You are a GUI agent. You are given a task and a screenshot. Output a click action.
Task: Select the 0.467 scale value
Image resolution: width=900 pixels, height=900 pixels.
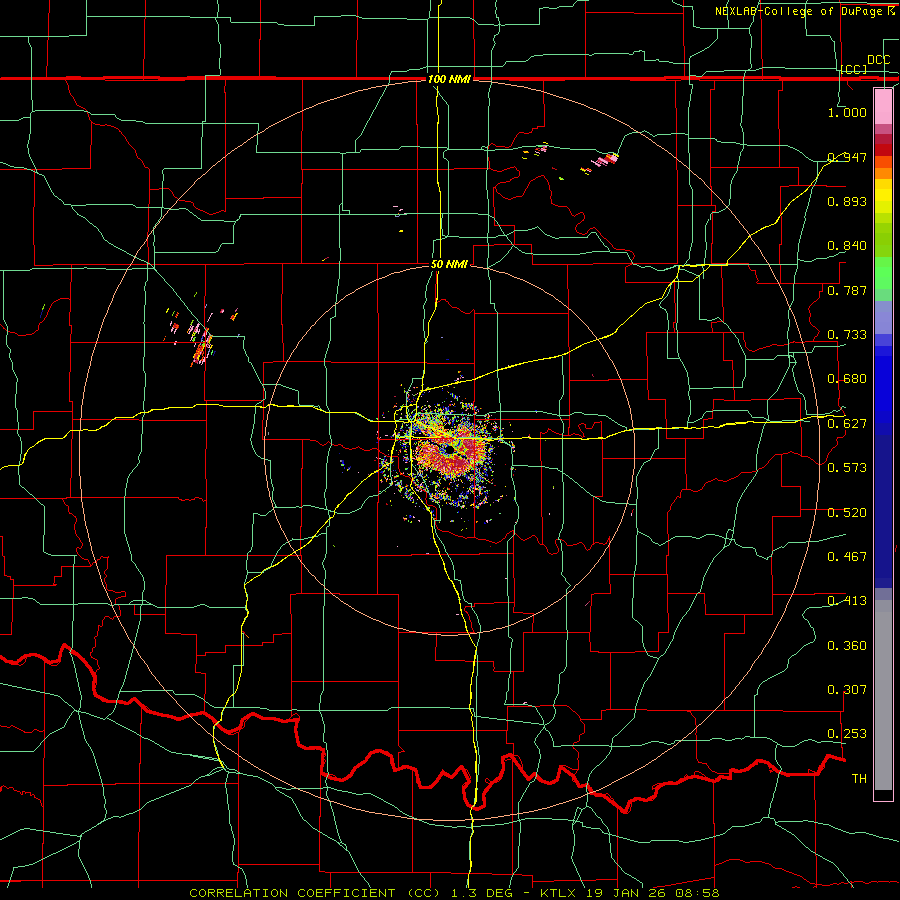847,557
